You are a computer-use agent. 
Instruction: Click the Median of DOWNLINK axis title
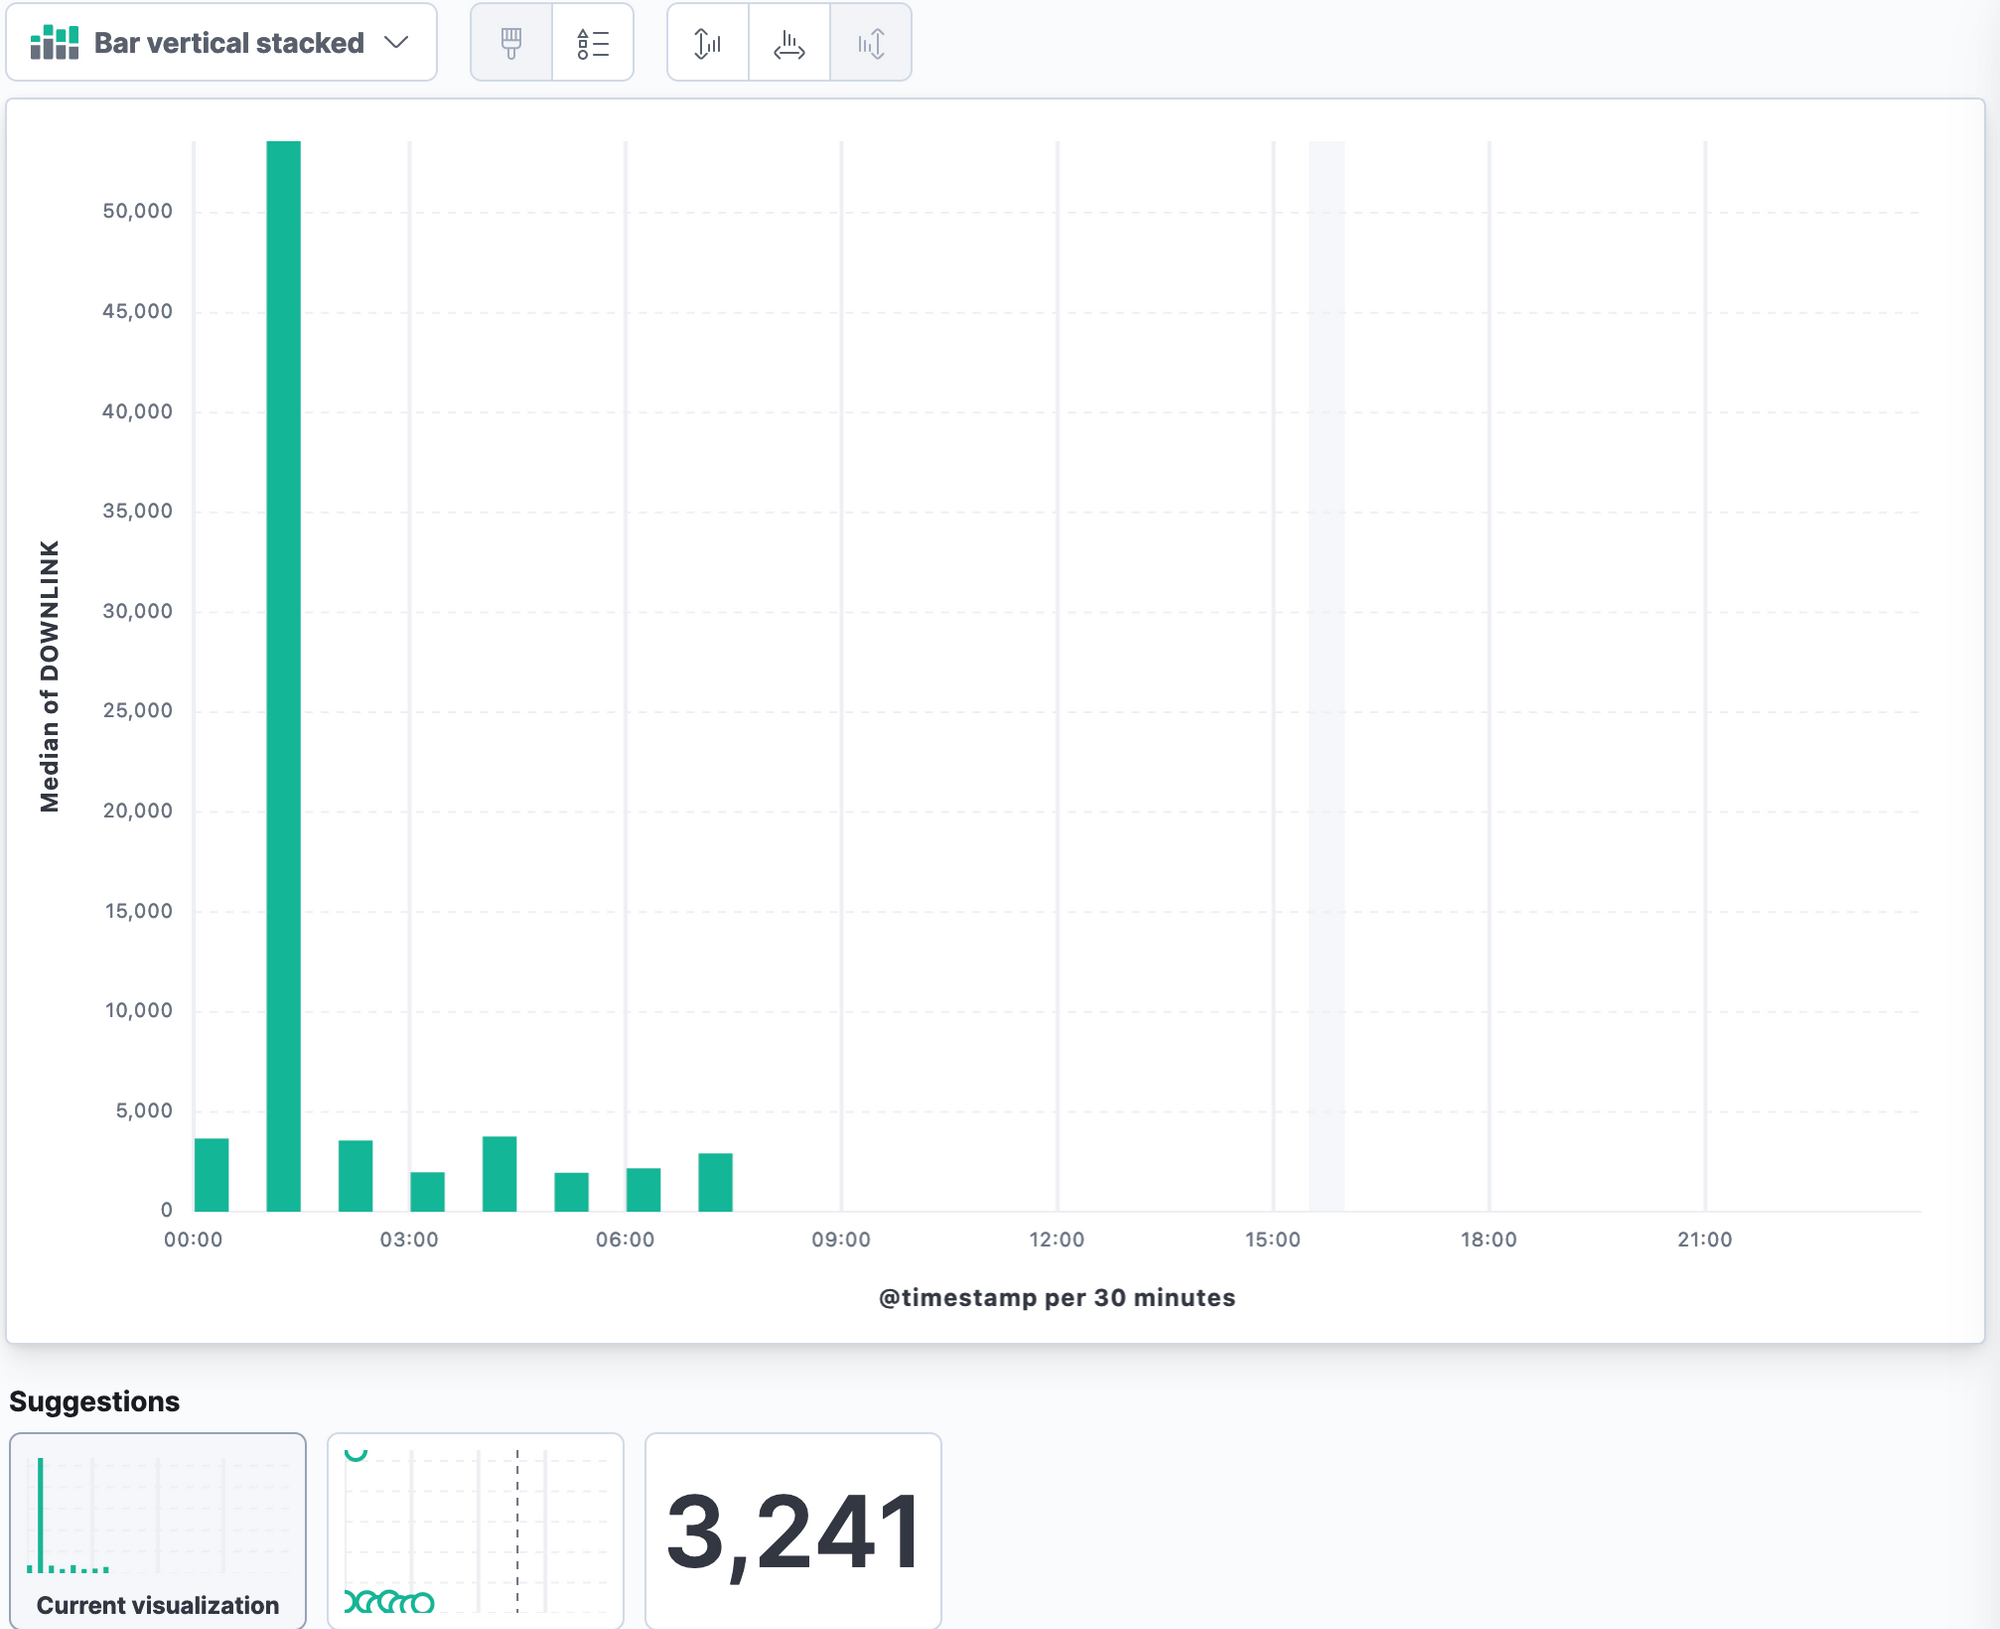50,676
